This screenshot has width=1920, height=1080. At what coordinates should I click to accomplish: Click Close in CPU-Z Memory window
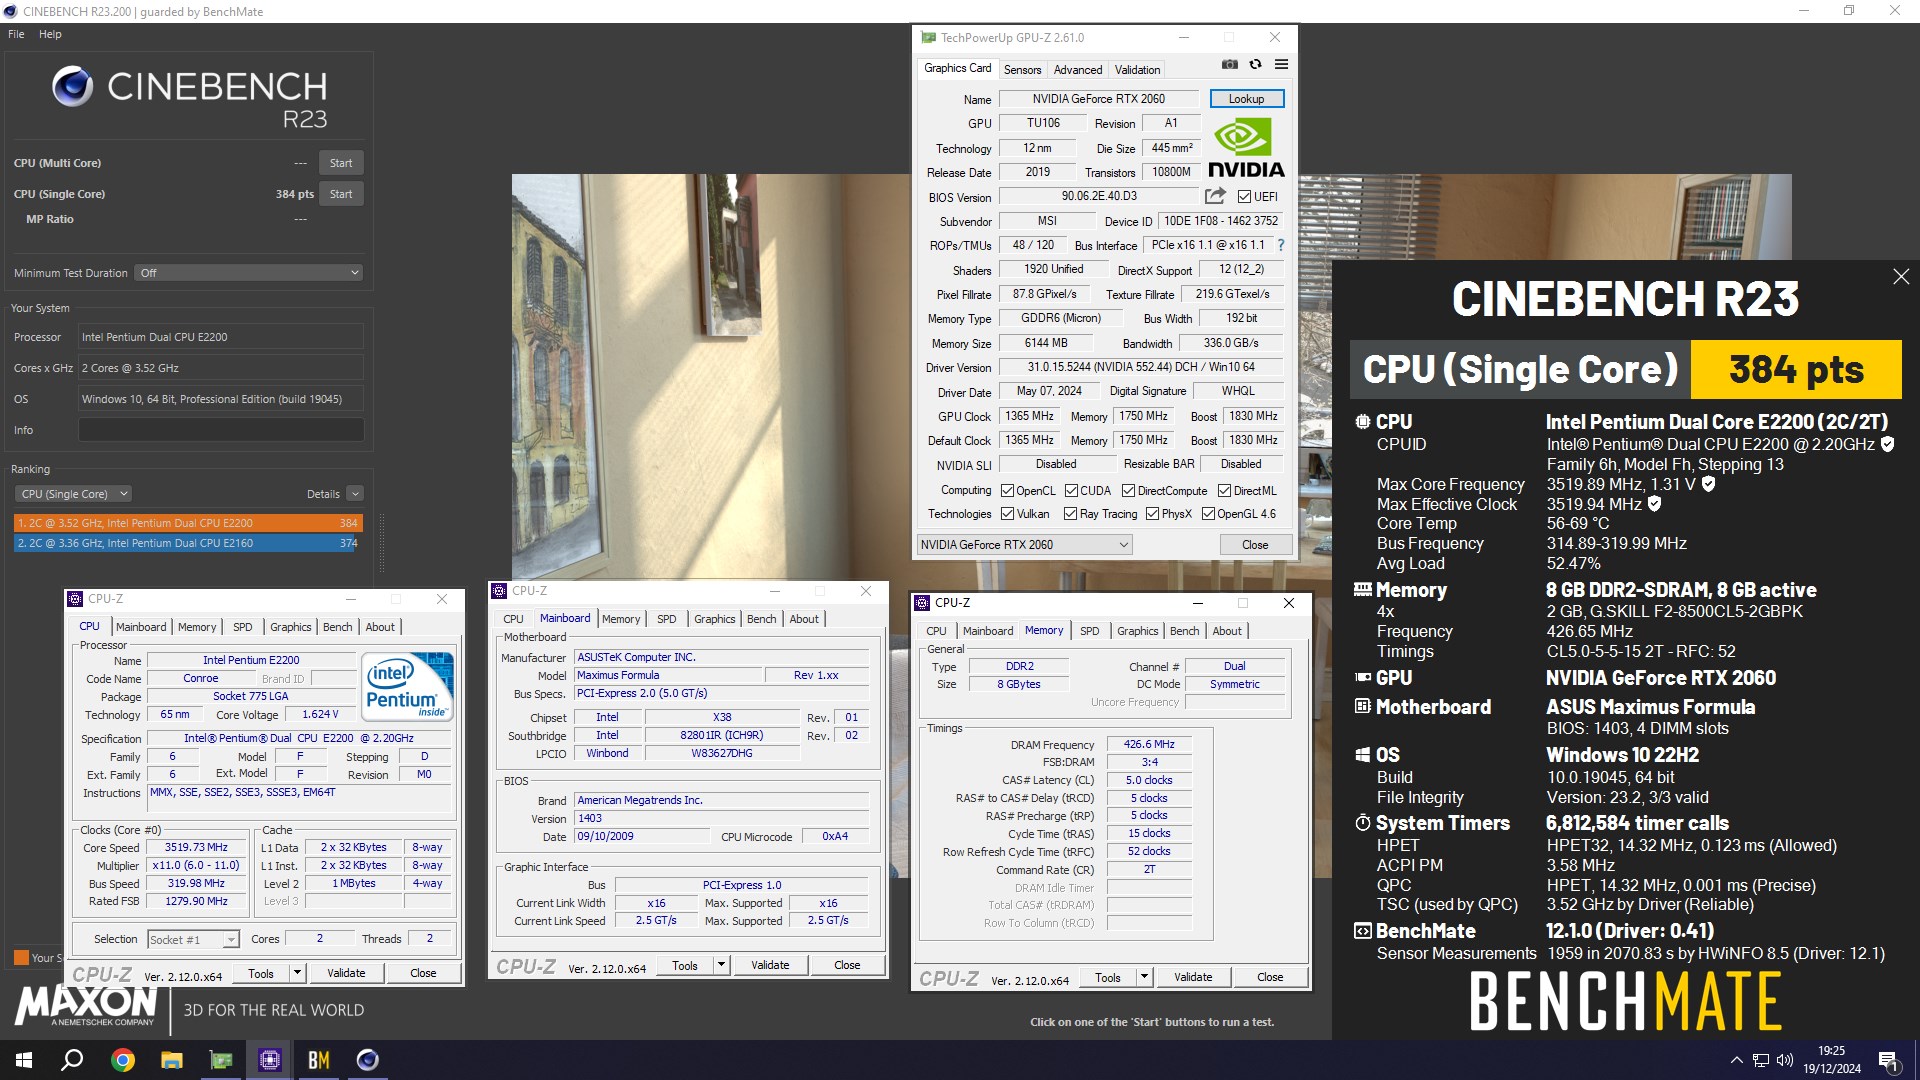pos(1270,977)
